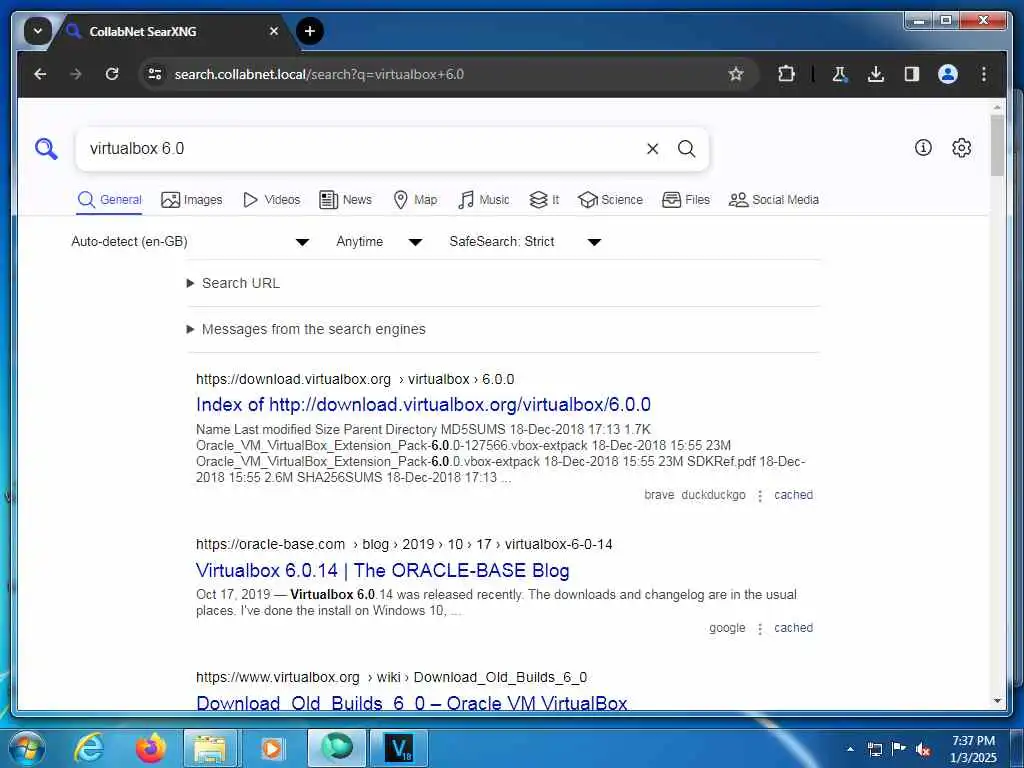Toggle browser side panel
This screenshot has height=768, width=1024.
click(912, 74)
